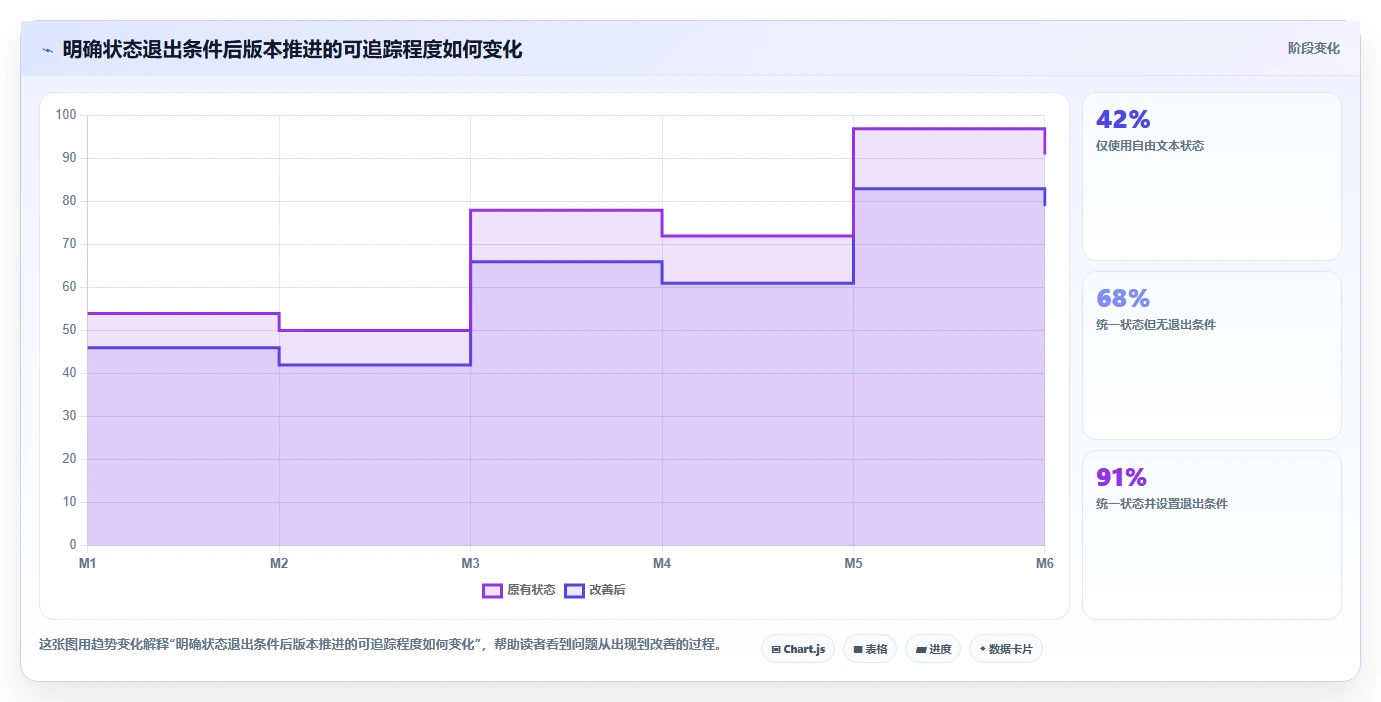Click the 0 y-axis value
1381x702 pixels.
pos(73,545)
